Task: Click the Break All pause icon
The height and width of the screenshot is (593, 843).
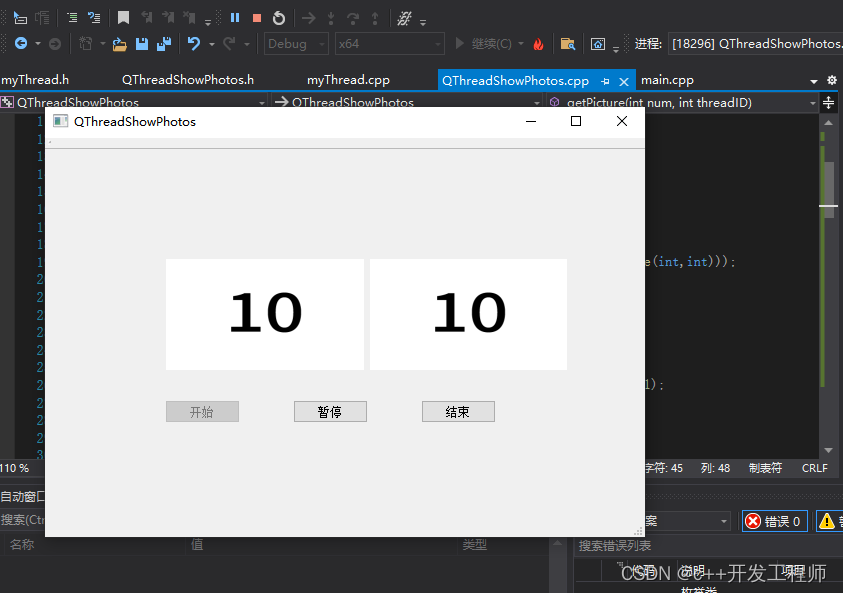Action: 234,17
